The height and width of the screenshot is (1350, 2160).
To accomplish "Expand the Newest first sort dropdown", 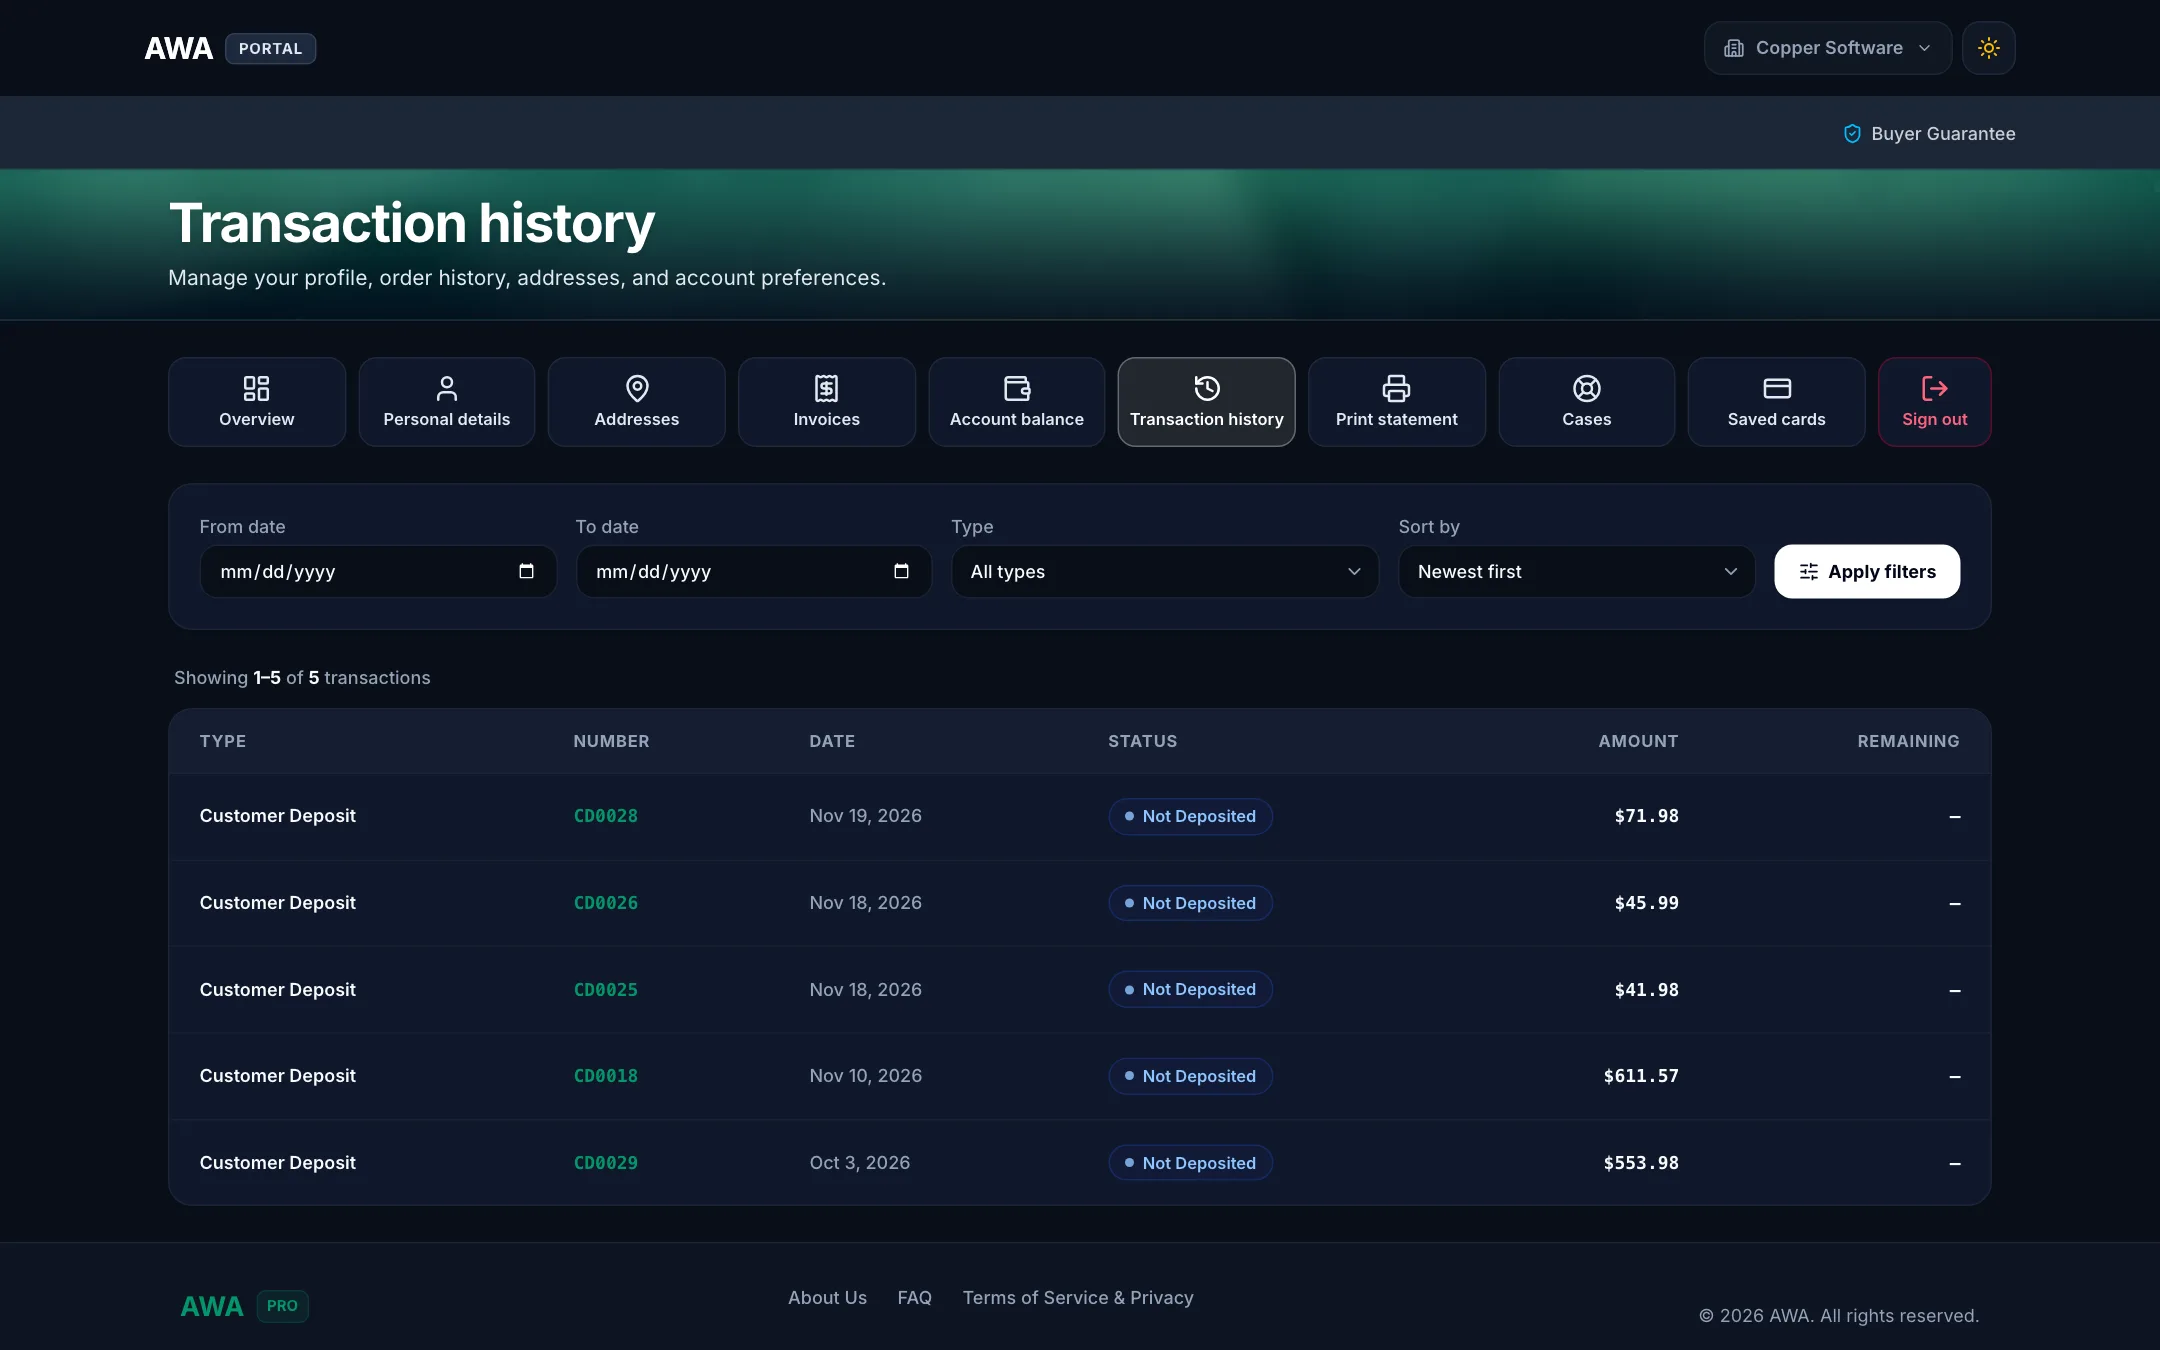I will (x=1577, y=571).
